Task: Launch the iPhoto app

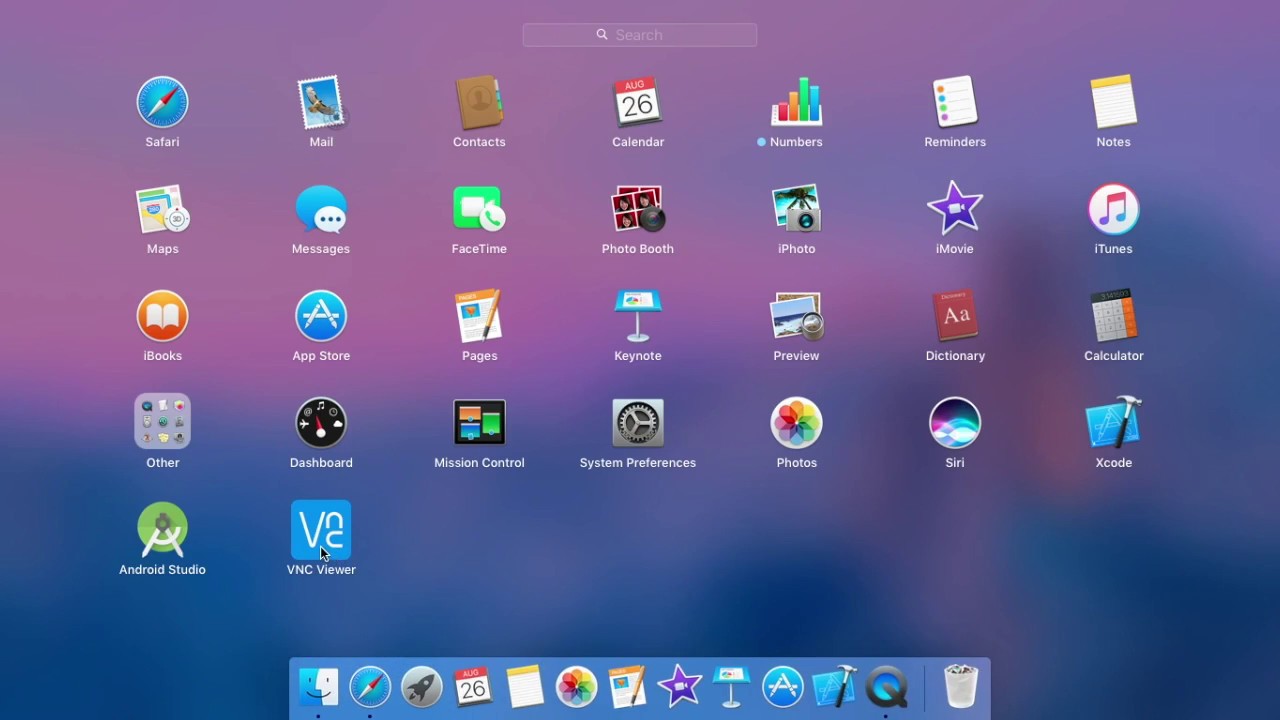Action: 796,210
